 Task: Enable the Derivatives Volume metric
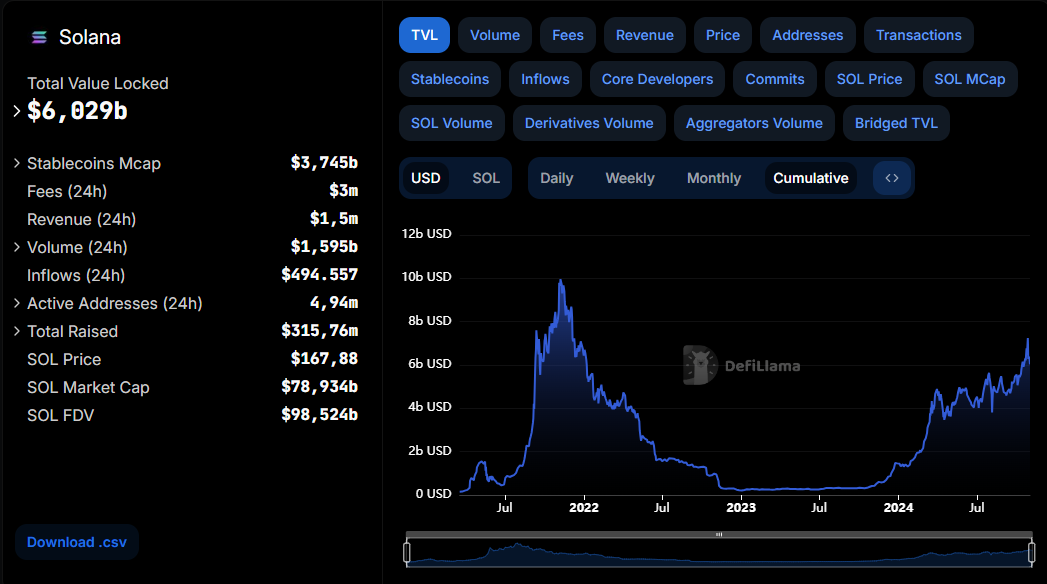coord(589,123)
